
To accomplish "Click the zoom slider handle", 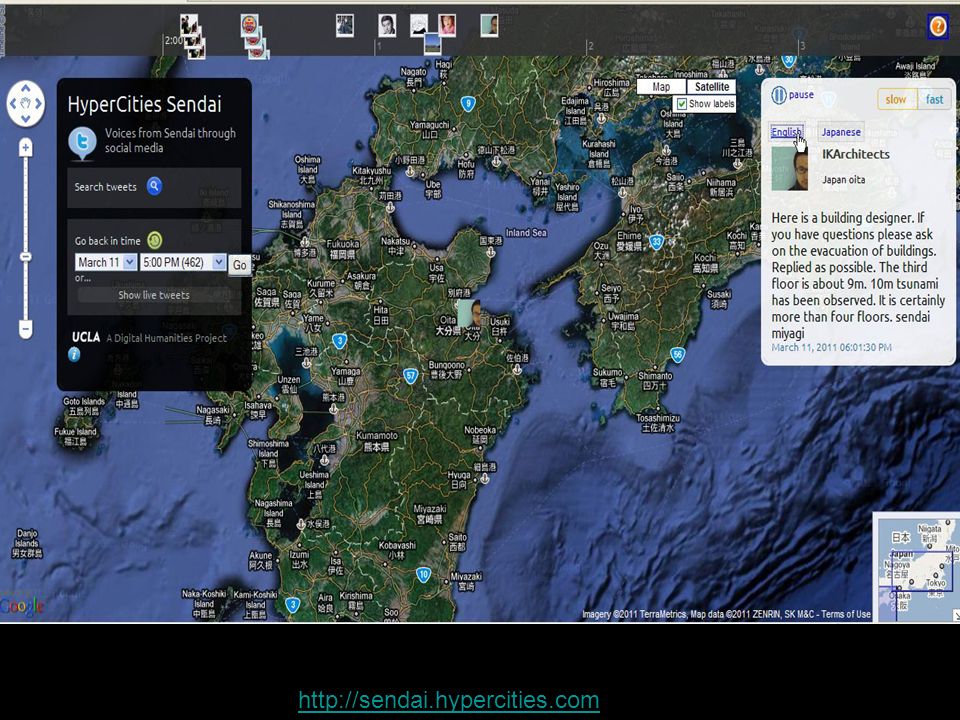I will 26,257.
